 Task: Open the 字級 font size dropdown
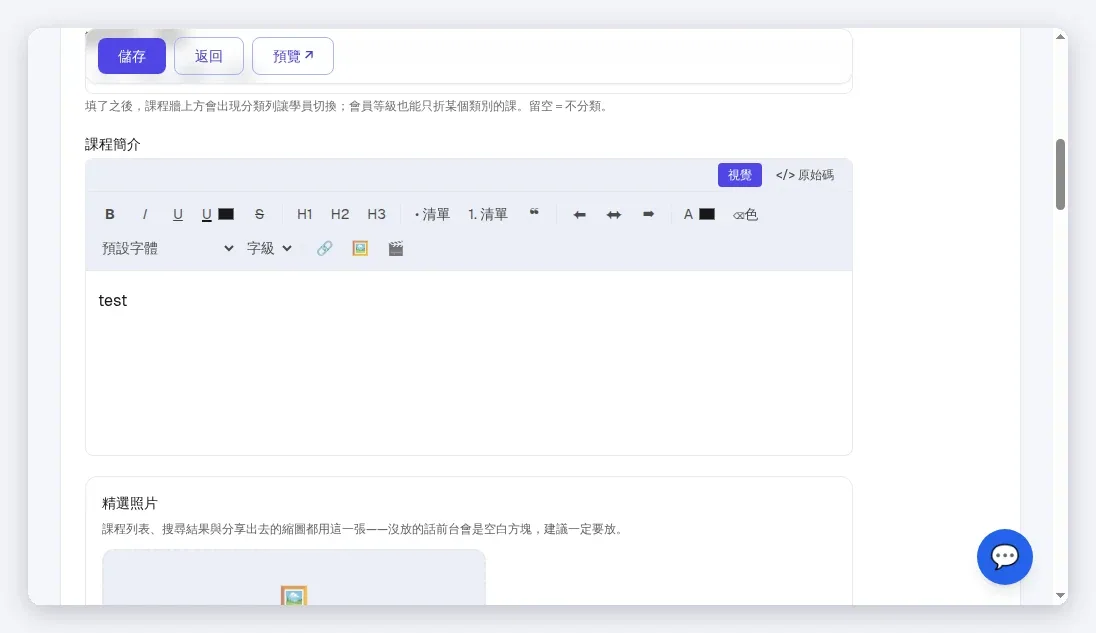pos(269,248)
